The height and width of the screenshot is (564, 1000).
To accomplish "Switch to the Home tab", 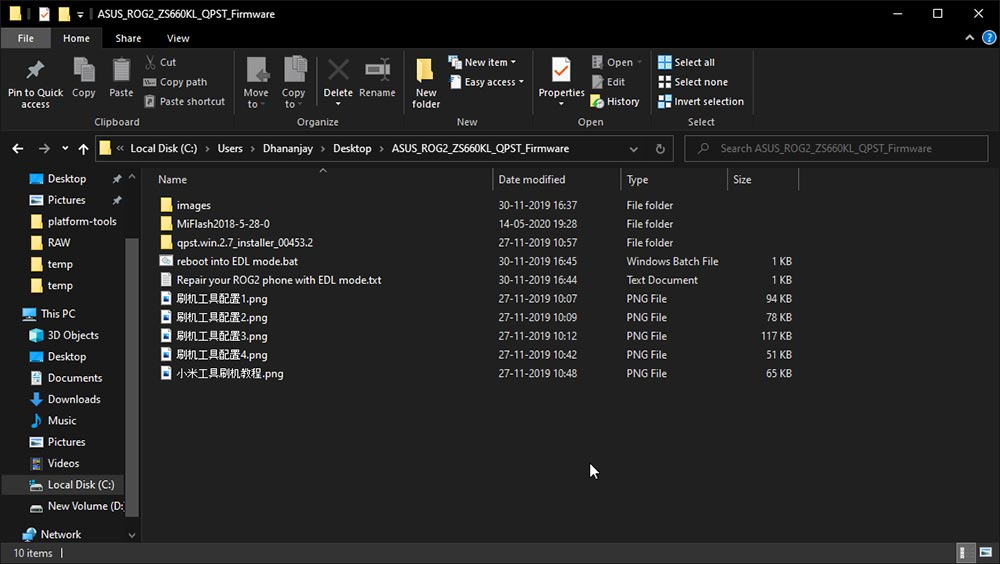I will click(x=76, y=38).
